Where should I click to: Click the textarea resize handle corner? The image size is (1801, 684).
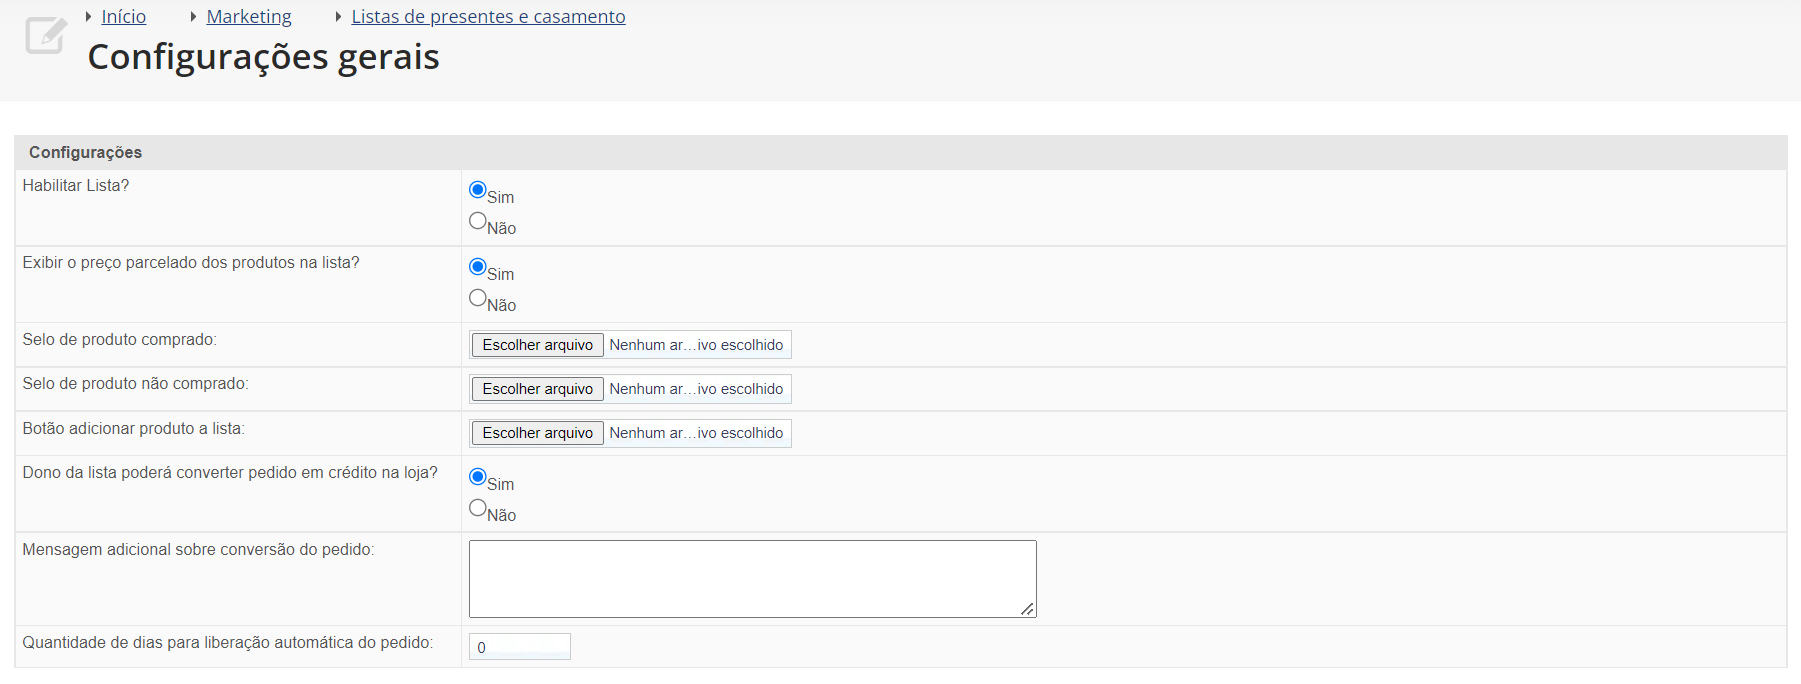tap(1028, 609)
